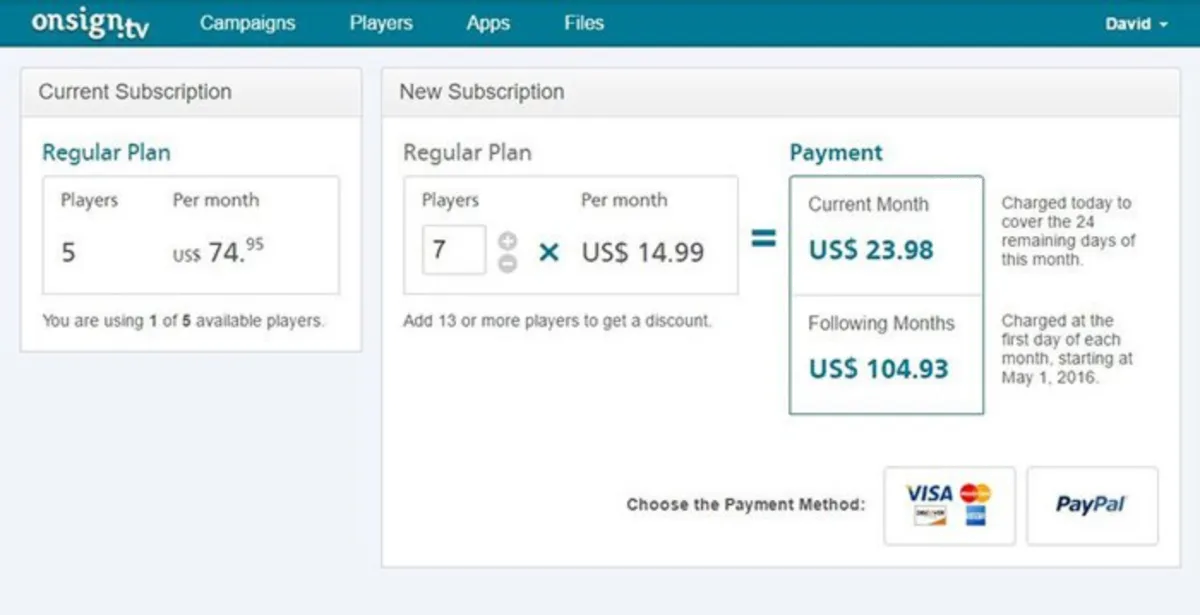This screenshot has height=615, width=1200.
Task: Decrease player count with minus button
Action: point(508,263)
